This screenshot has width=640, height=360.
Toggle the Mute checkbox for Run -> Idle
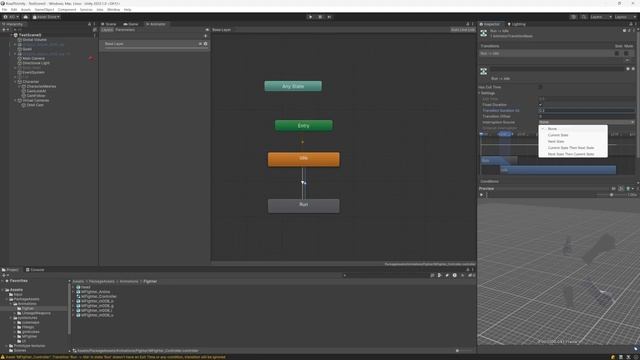coord(626,53)
